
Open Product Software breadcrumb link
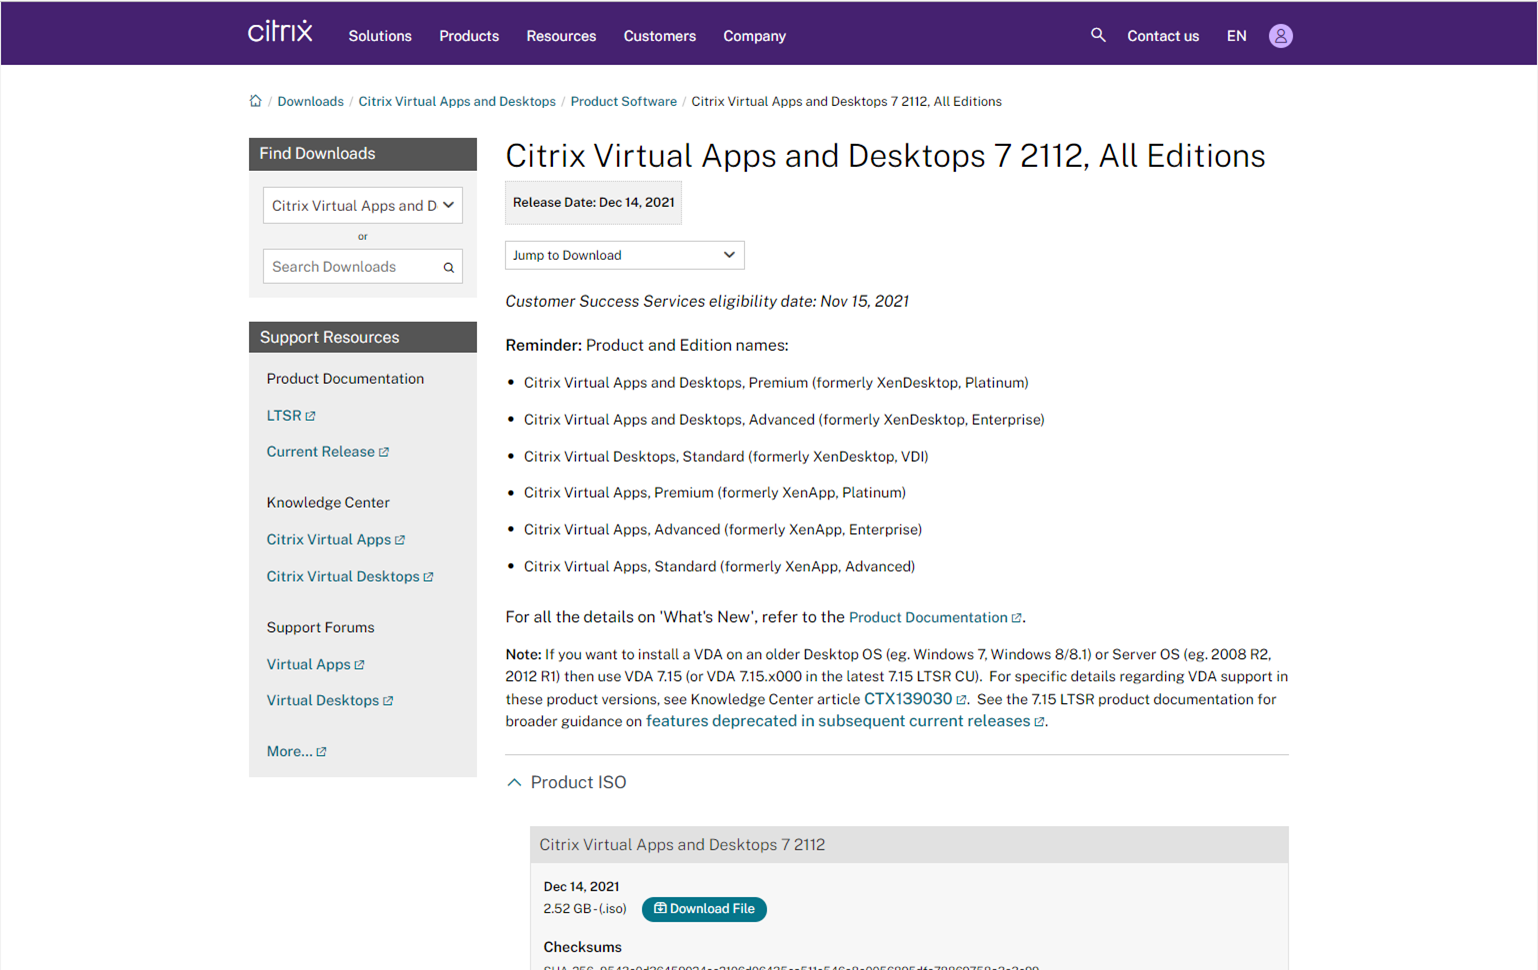(623, 101)
